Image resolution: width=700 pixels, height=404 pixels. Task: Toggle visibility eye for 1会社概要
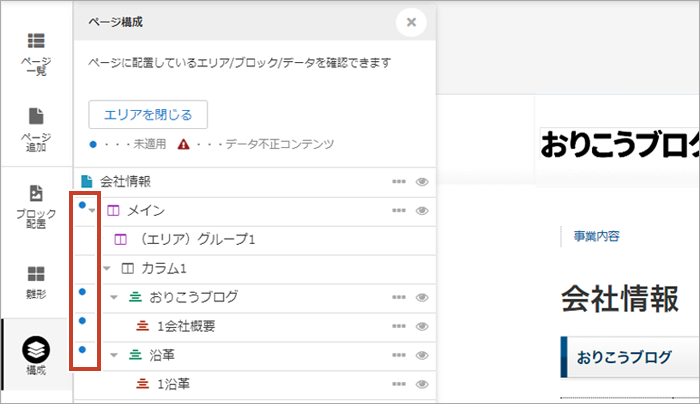coord(422,326)
